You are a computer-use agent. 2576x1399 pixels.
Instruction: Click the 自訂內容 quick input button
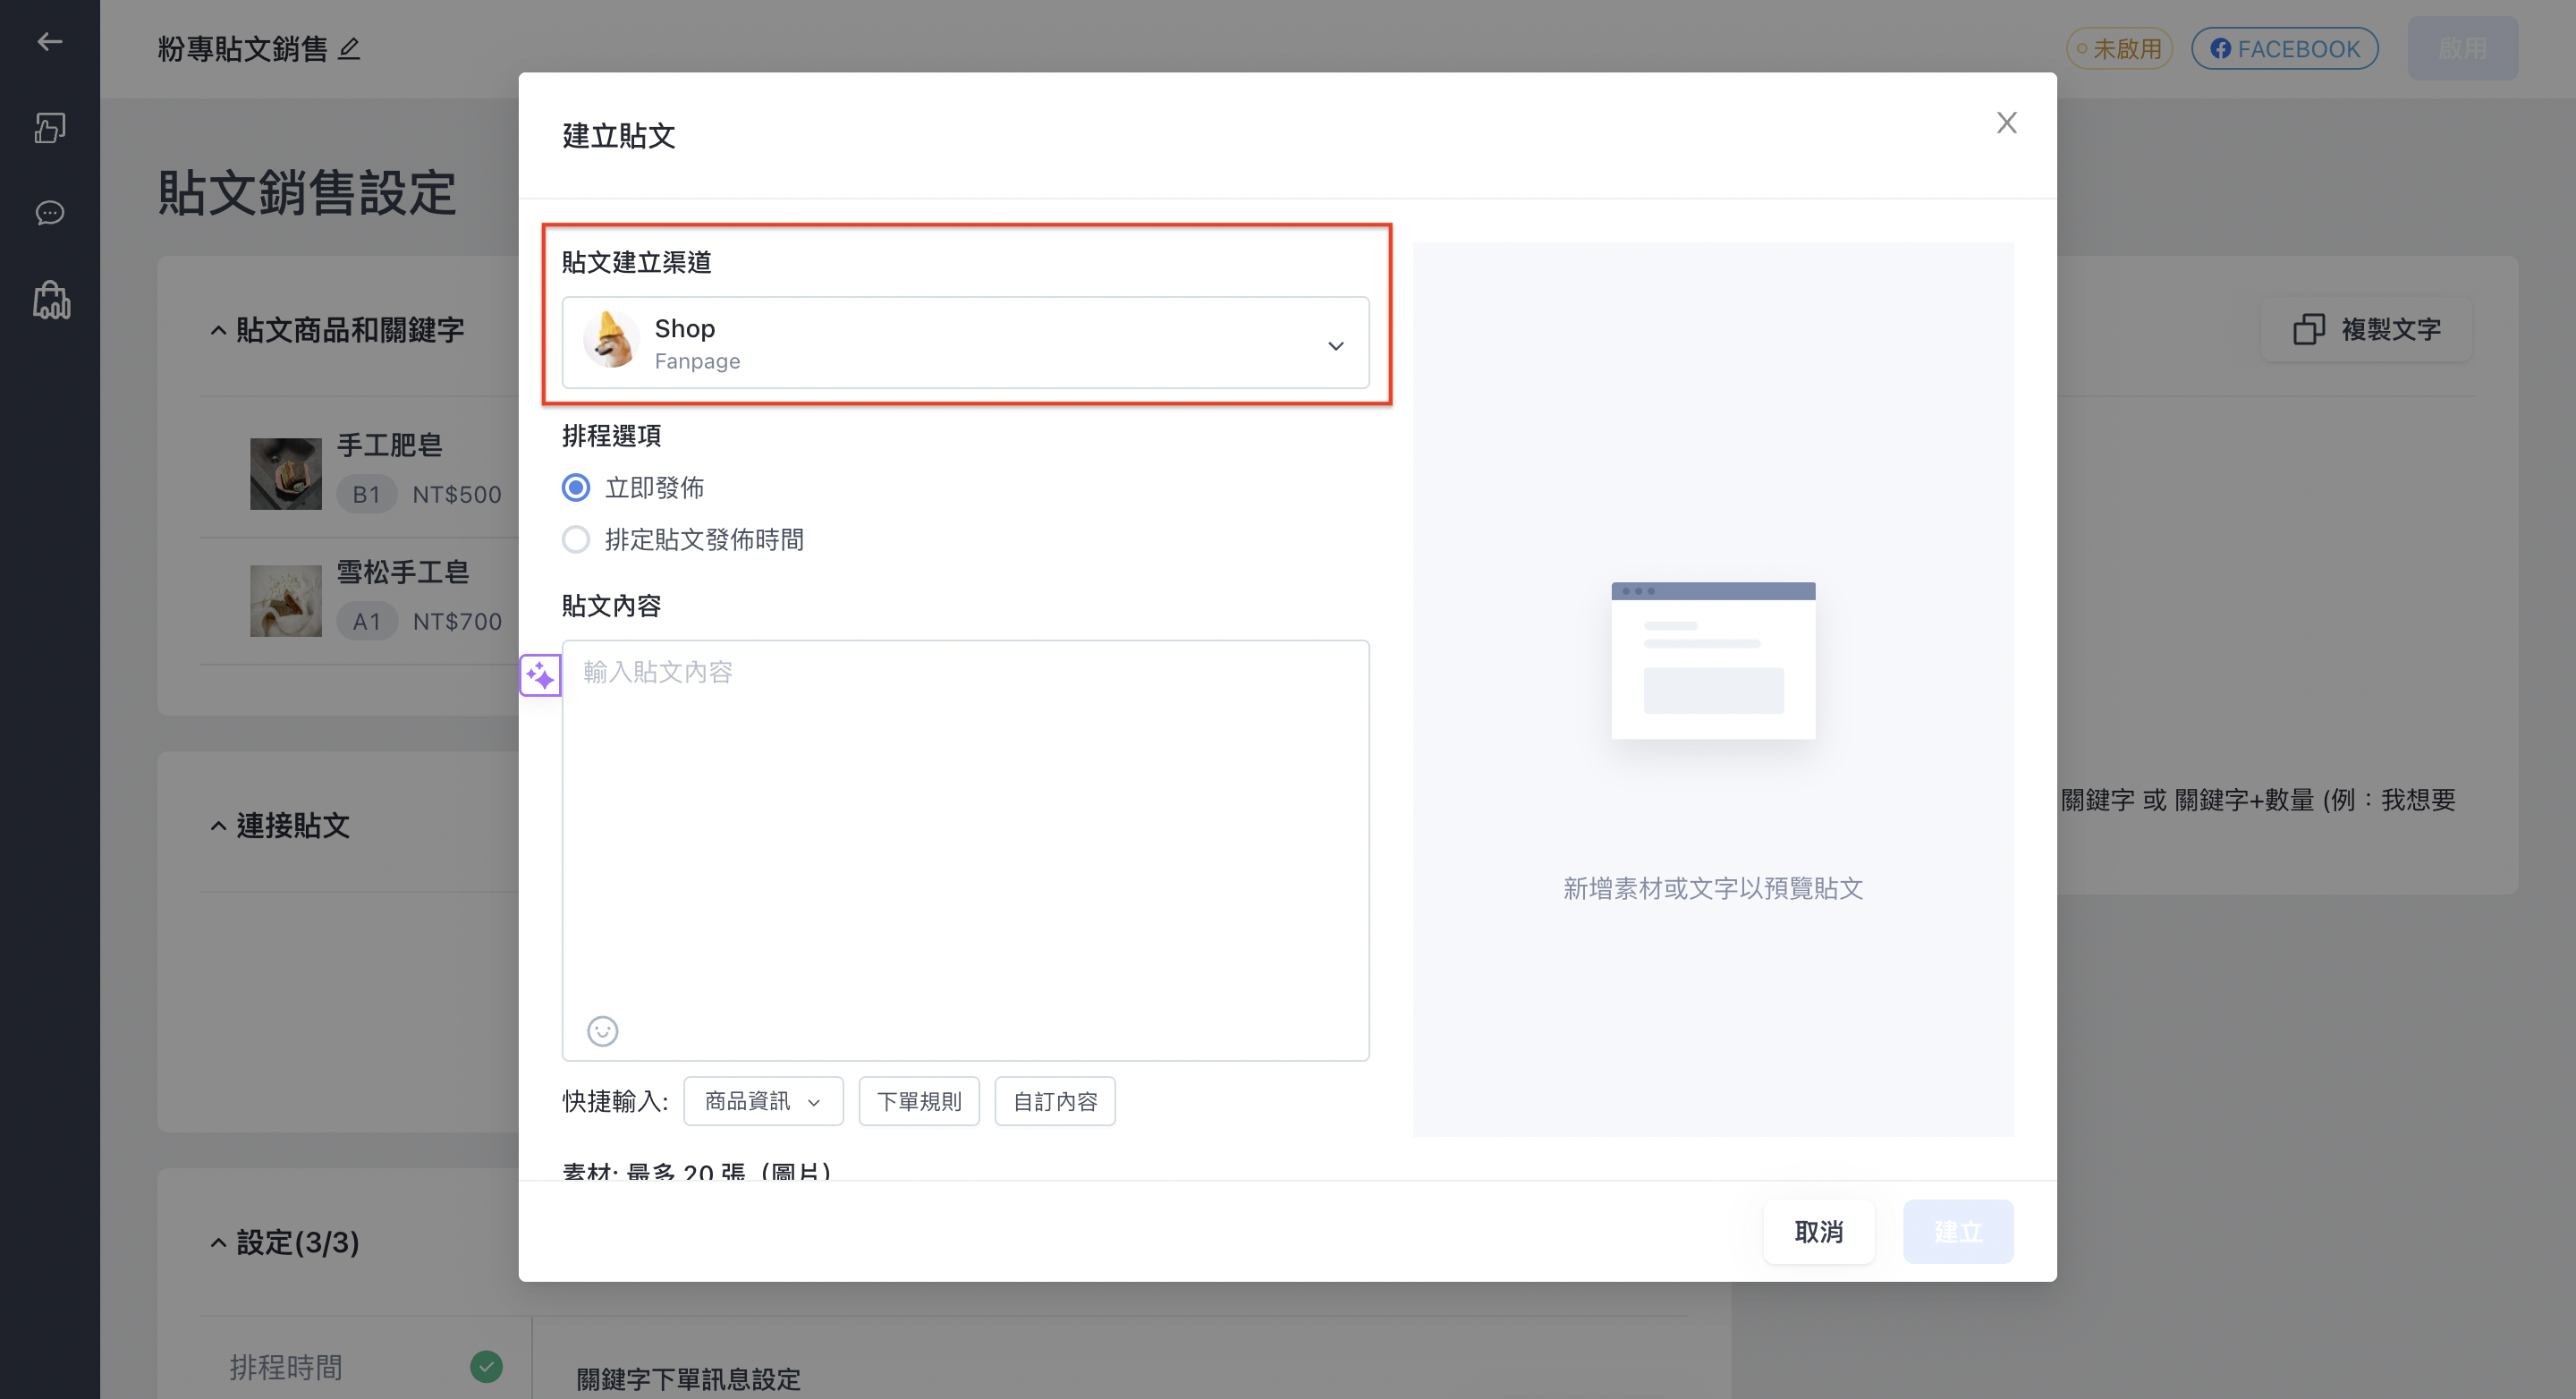1055,1101
